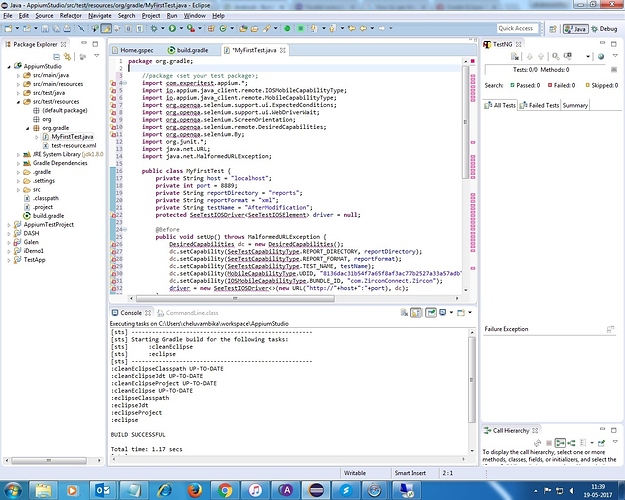Open Google Chrome from the taskbar
The image size is (625, 500).
tap(223, 489)
